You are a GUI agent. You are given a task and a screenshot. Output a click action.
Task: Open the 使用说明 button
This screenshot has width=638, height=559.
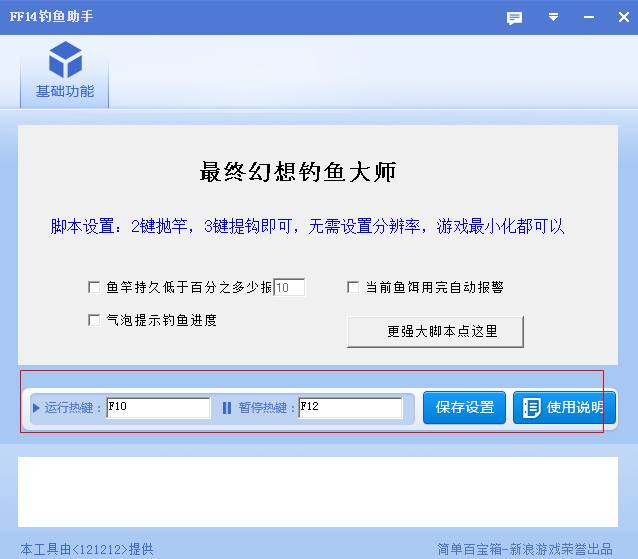tap(564, 407)
